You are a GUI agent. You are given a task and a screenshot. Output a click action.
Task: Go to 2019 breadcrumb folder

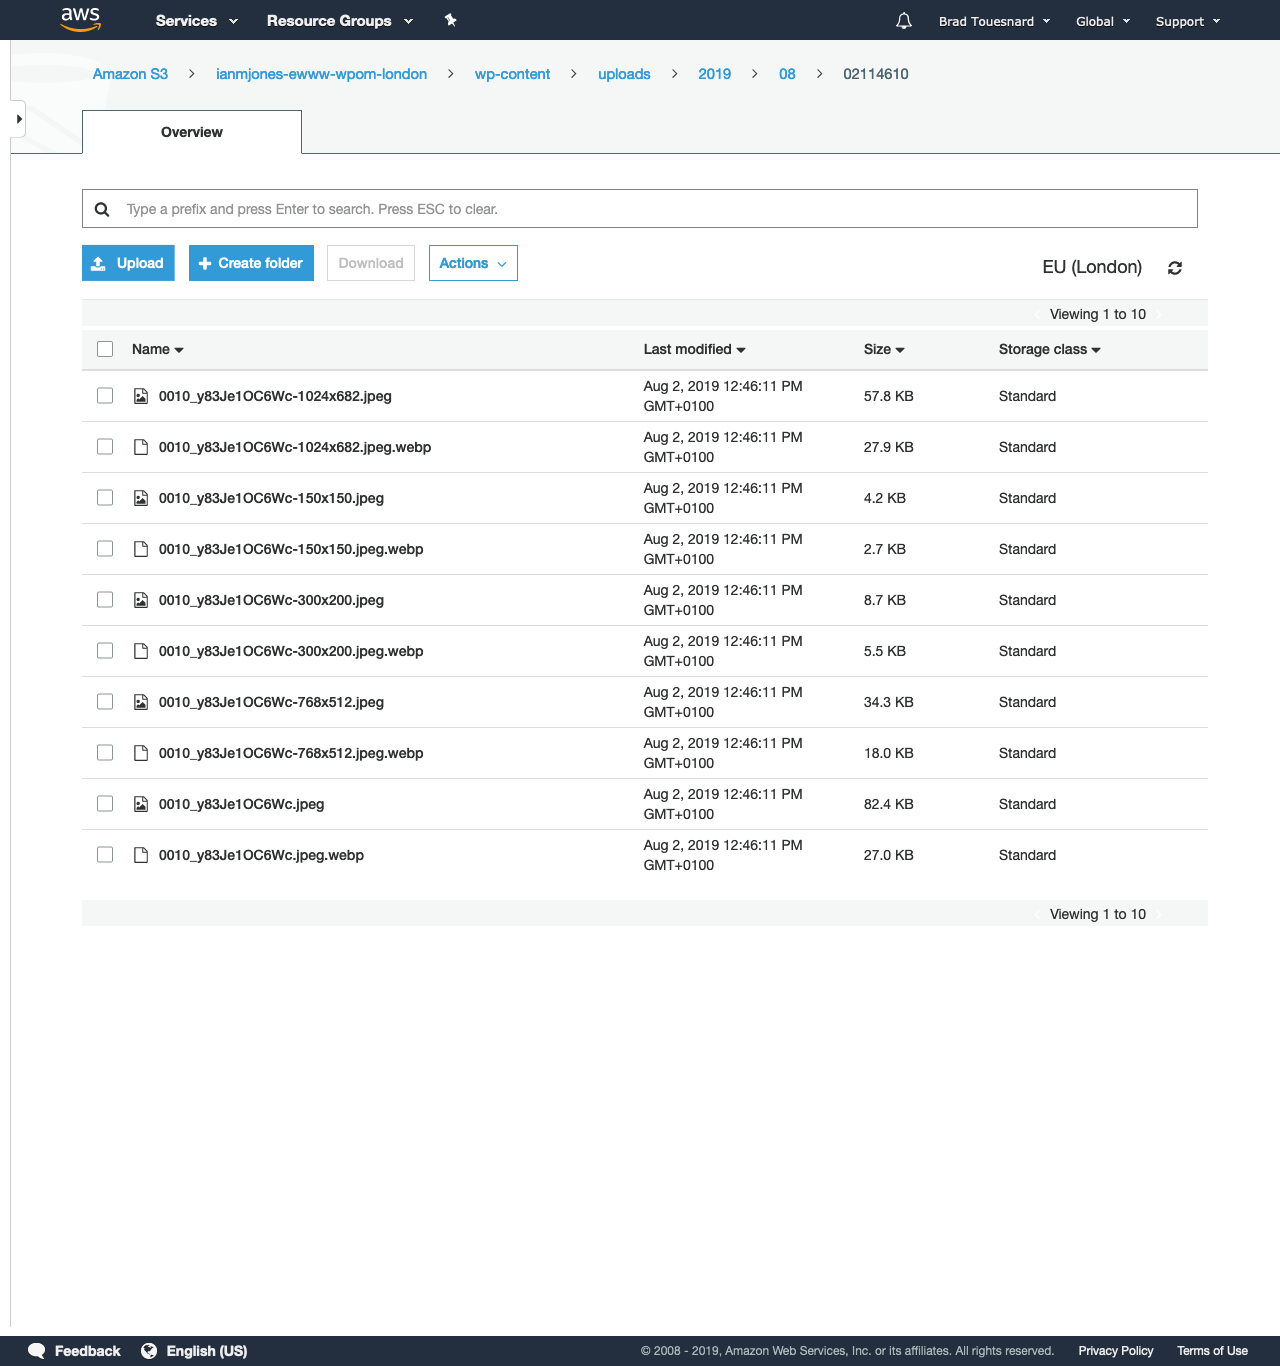pos(714,74)
